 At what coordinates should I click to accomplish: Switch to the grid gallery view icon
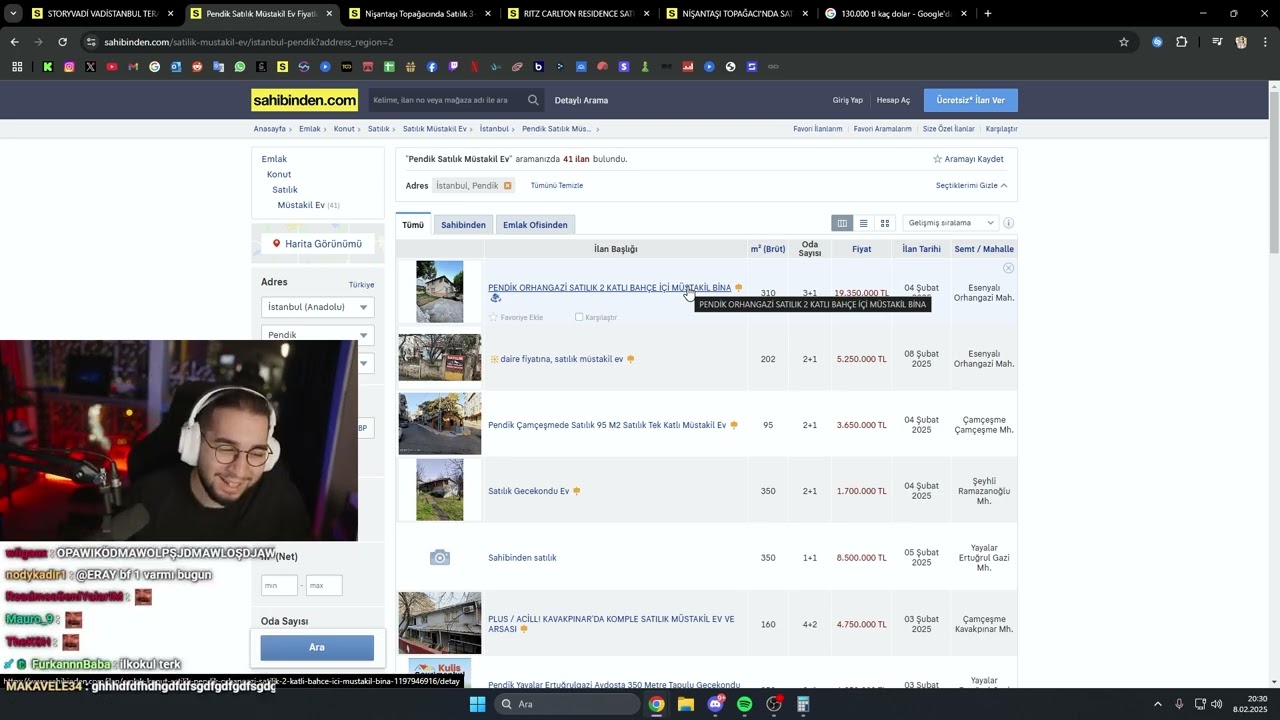tap(884, 223)
